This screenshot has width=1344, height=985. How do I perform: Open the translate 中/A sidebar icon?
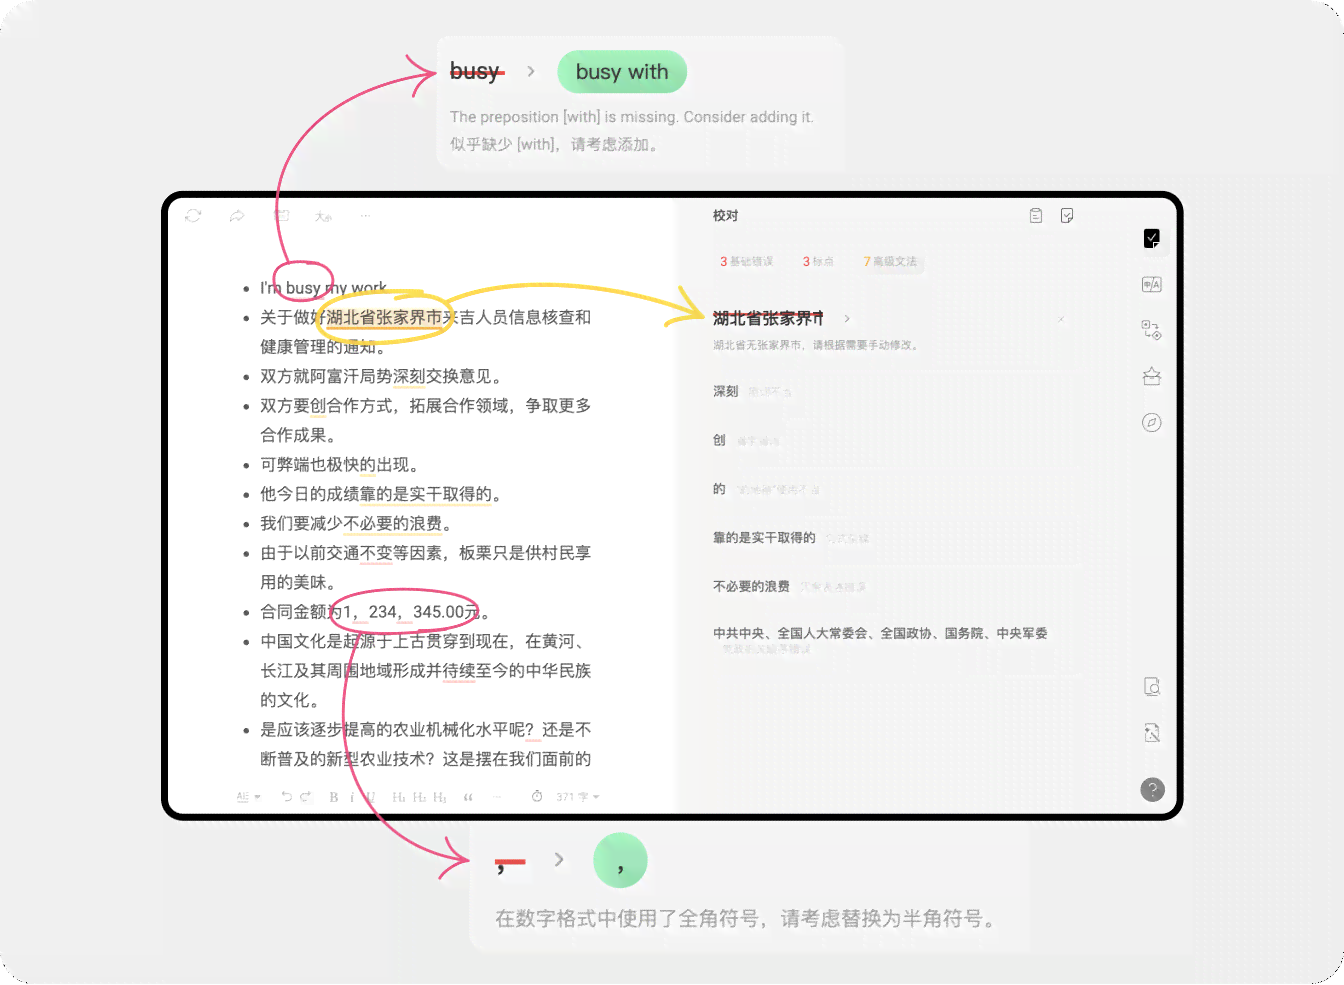(1152, 284)
